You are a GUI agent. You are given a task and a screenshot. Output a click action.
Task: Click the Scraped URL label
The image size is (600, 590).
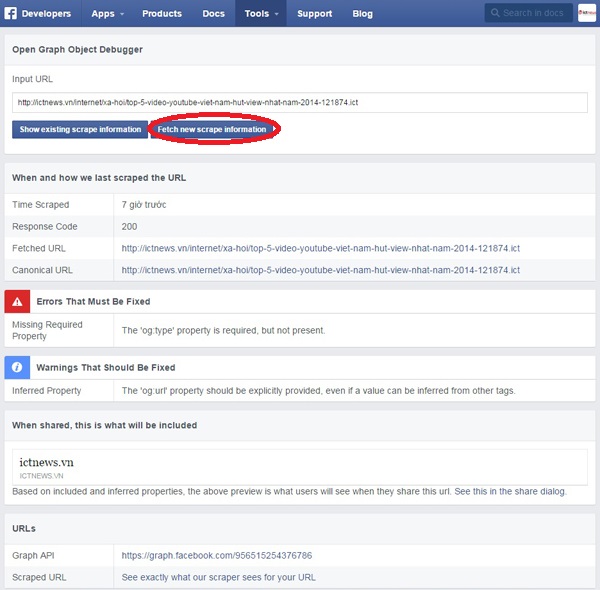pyautogui.click(x=39, y=577)
